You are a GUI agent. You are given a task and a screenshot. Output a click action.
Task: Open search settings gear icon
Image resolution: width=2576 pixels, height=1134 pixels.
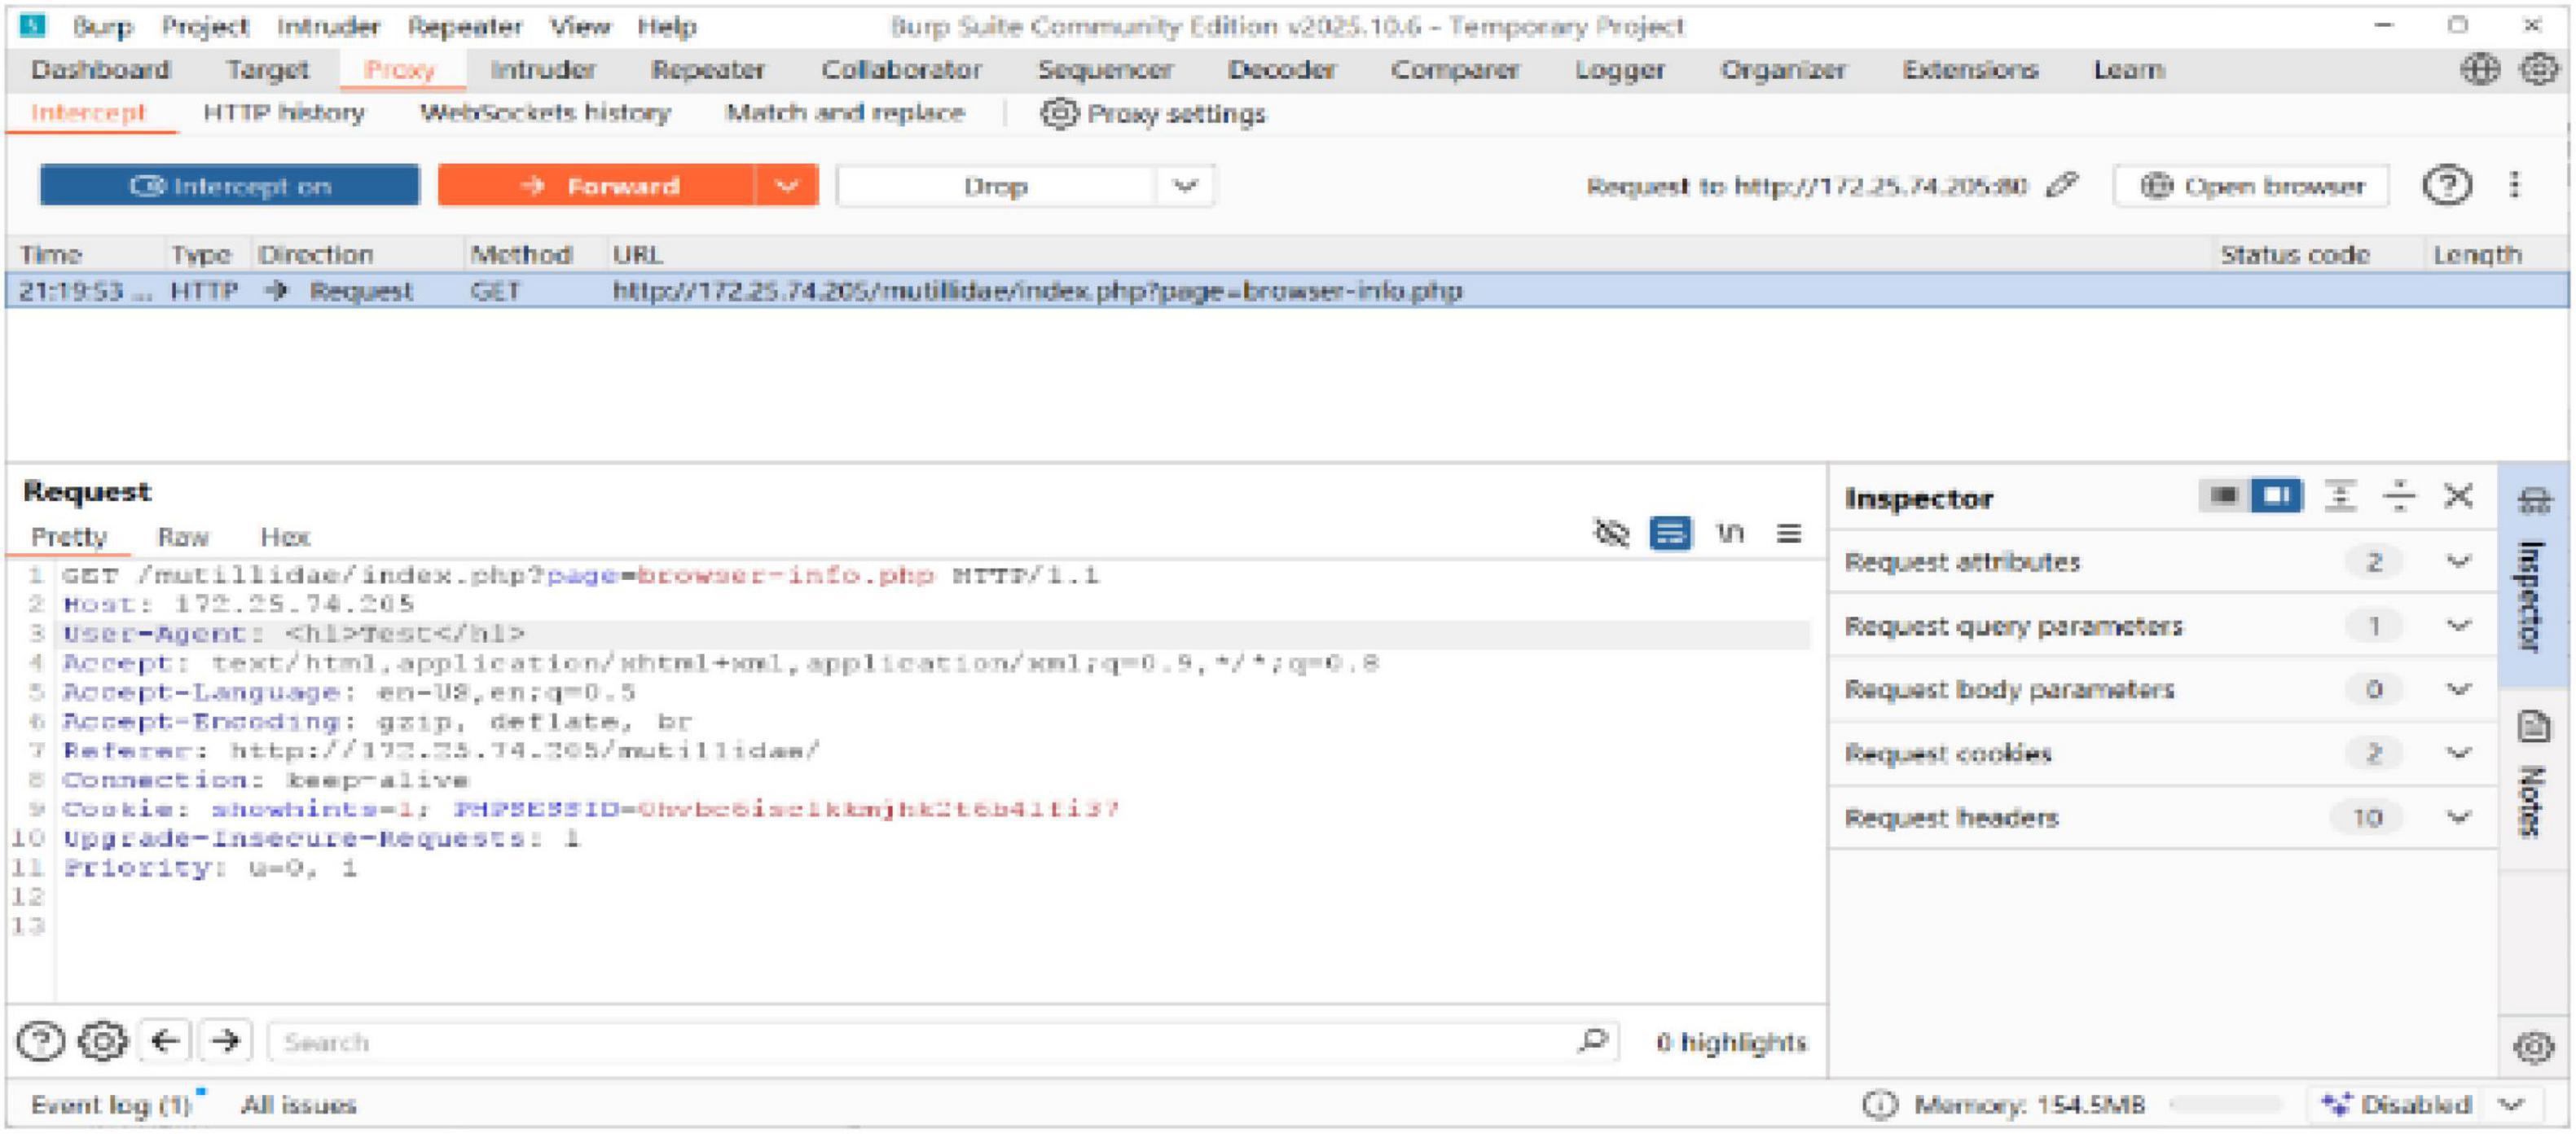coord(102,1042)
